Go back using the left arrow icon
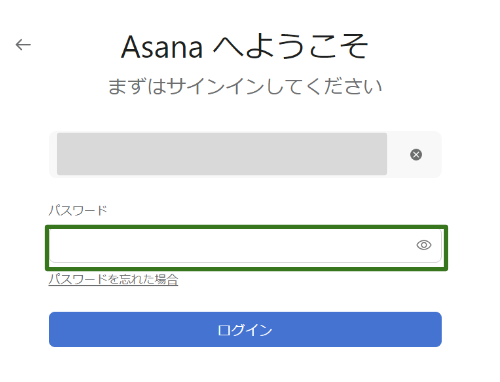The image size is (500, 382). point(23,44)
